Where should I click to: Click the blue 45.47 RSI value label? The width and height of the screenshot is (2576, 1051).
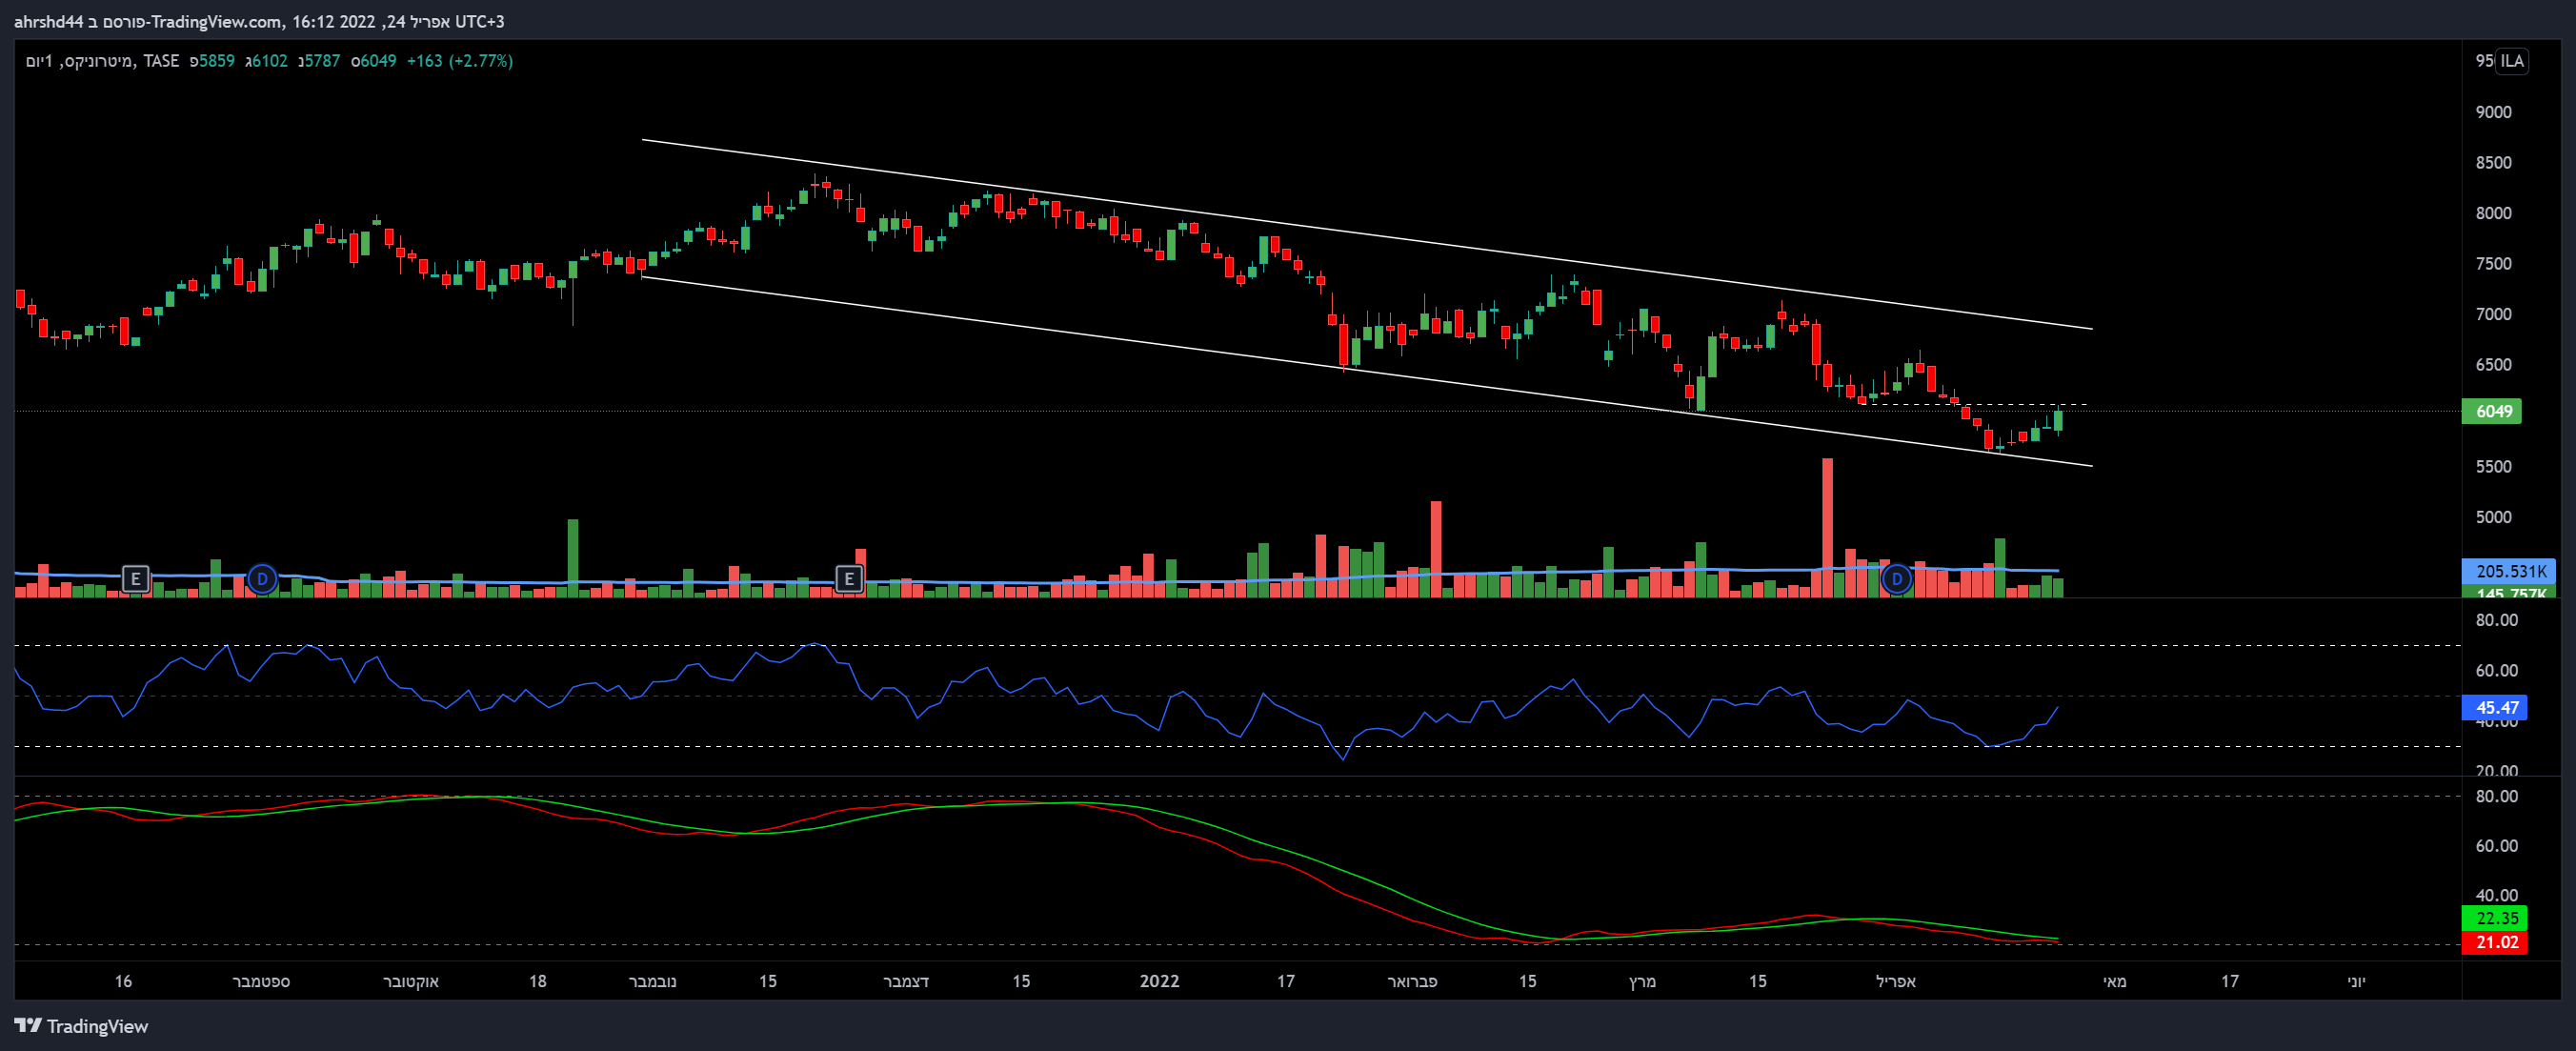[x=2495, y=707]
